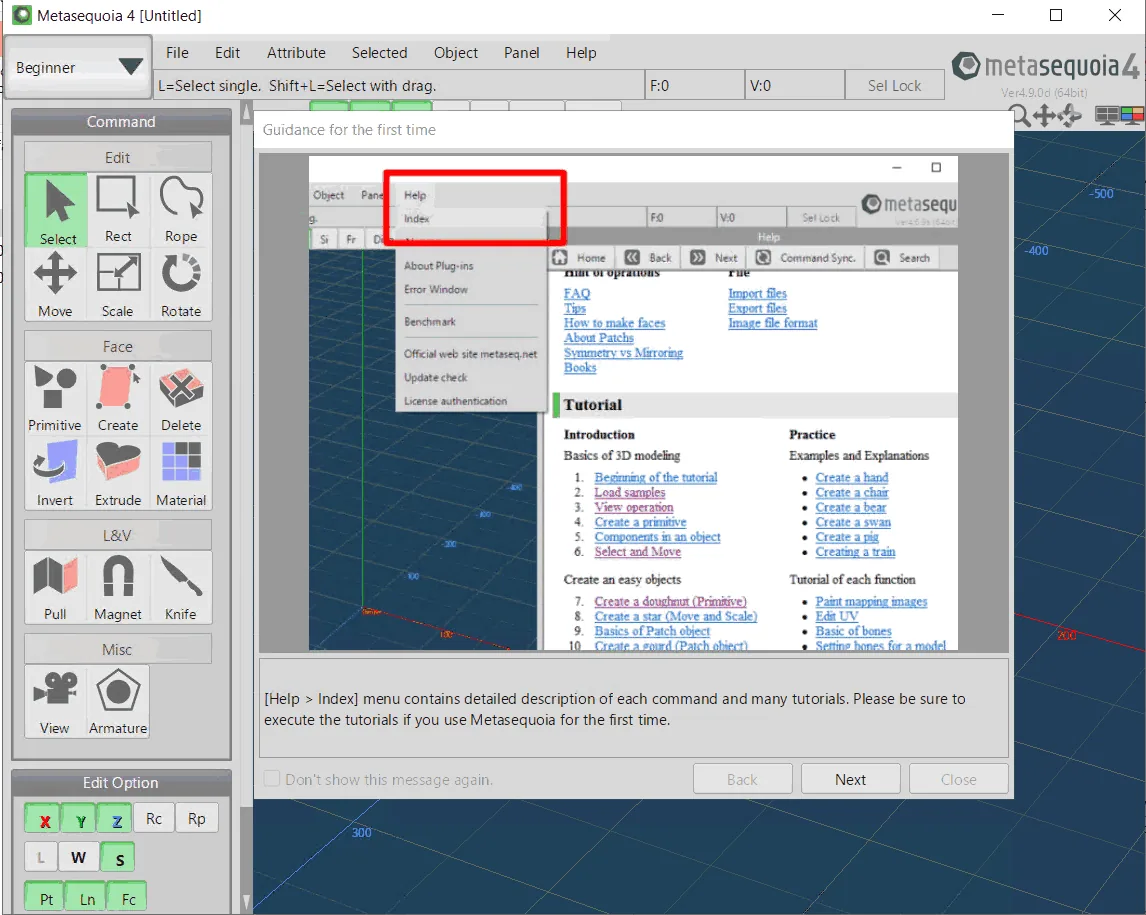Collapse the Command panel header
Screen dimensions: 1146x915
click(x=121, y=121)
